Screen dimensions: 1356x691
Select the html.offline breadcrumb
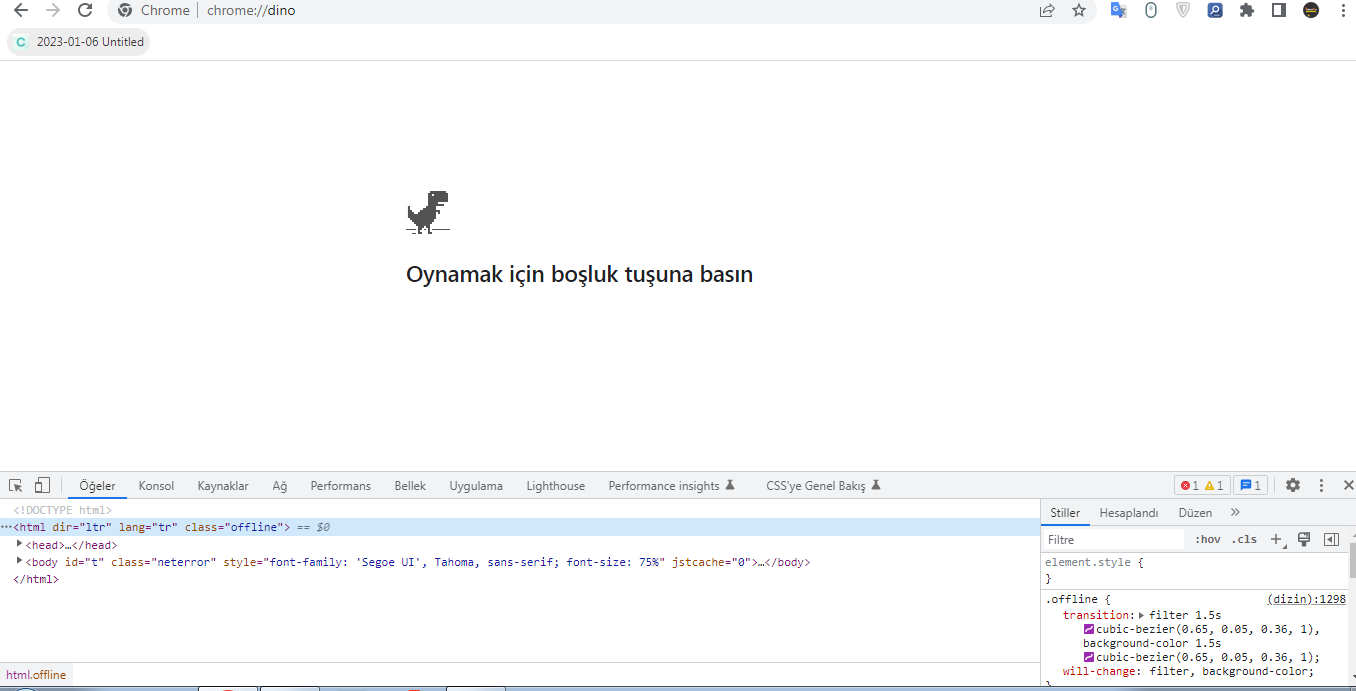pyautogui.click(x=36, y=674)
